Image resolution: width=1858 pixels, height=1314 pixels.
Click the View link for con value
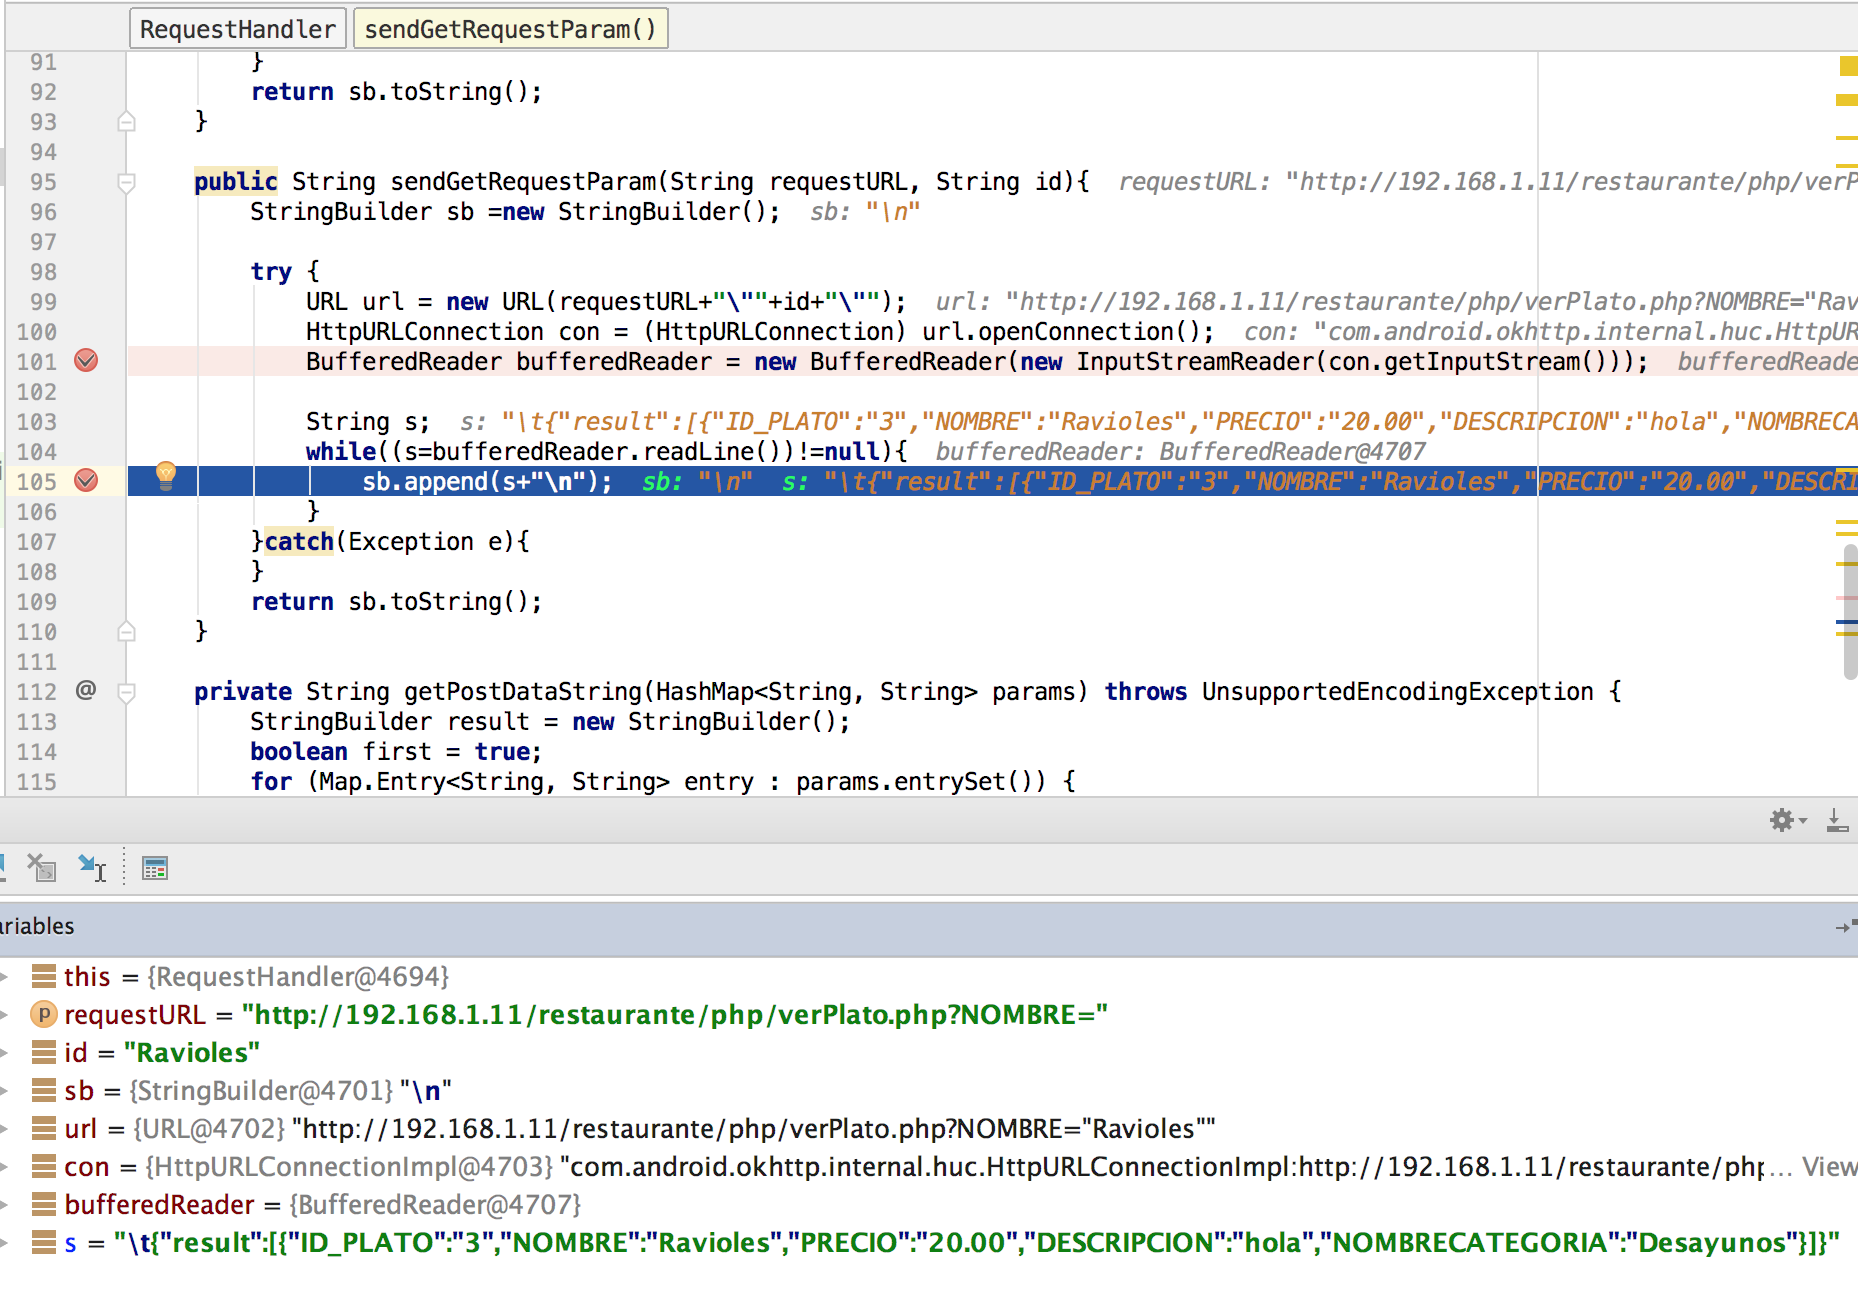click(1829, 1167)
